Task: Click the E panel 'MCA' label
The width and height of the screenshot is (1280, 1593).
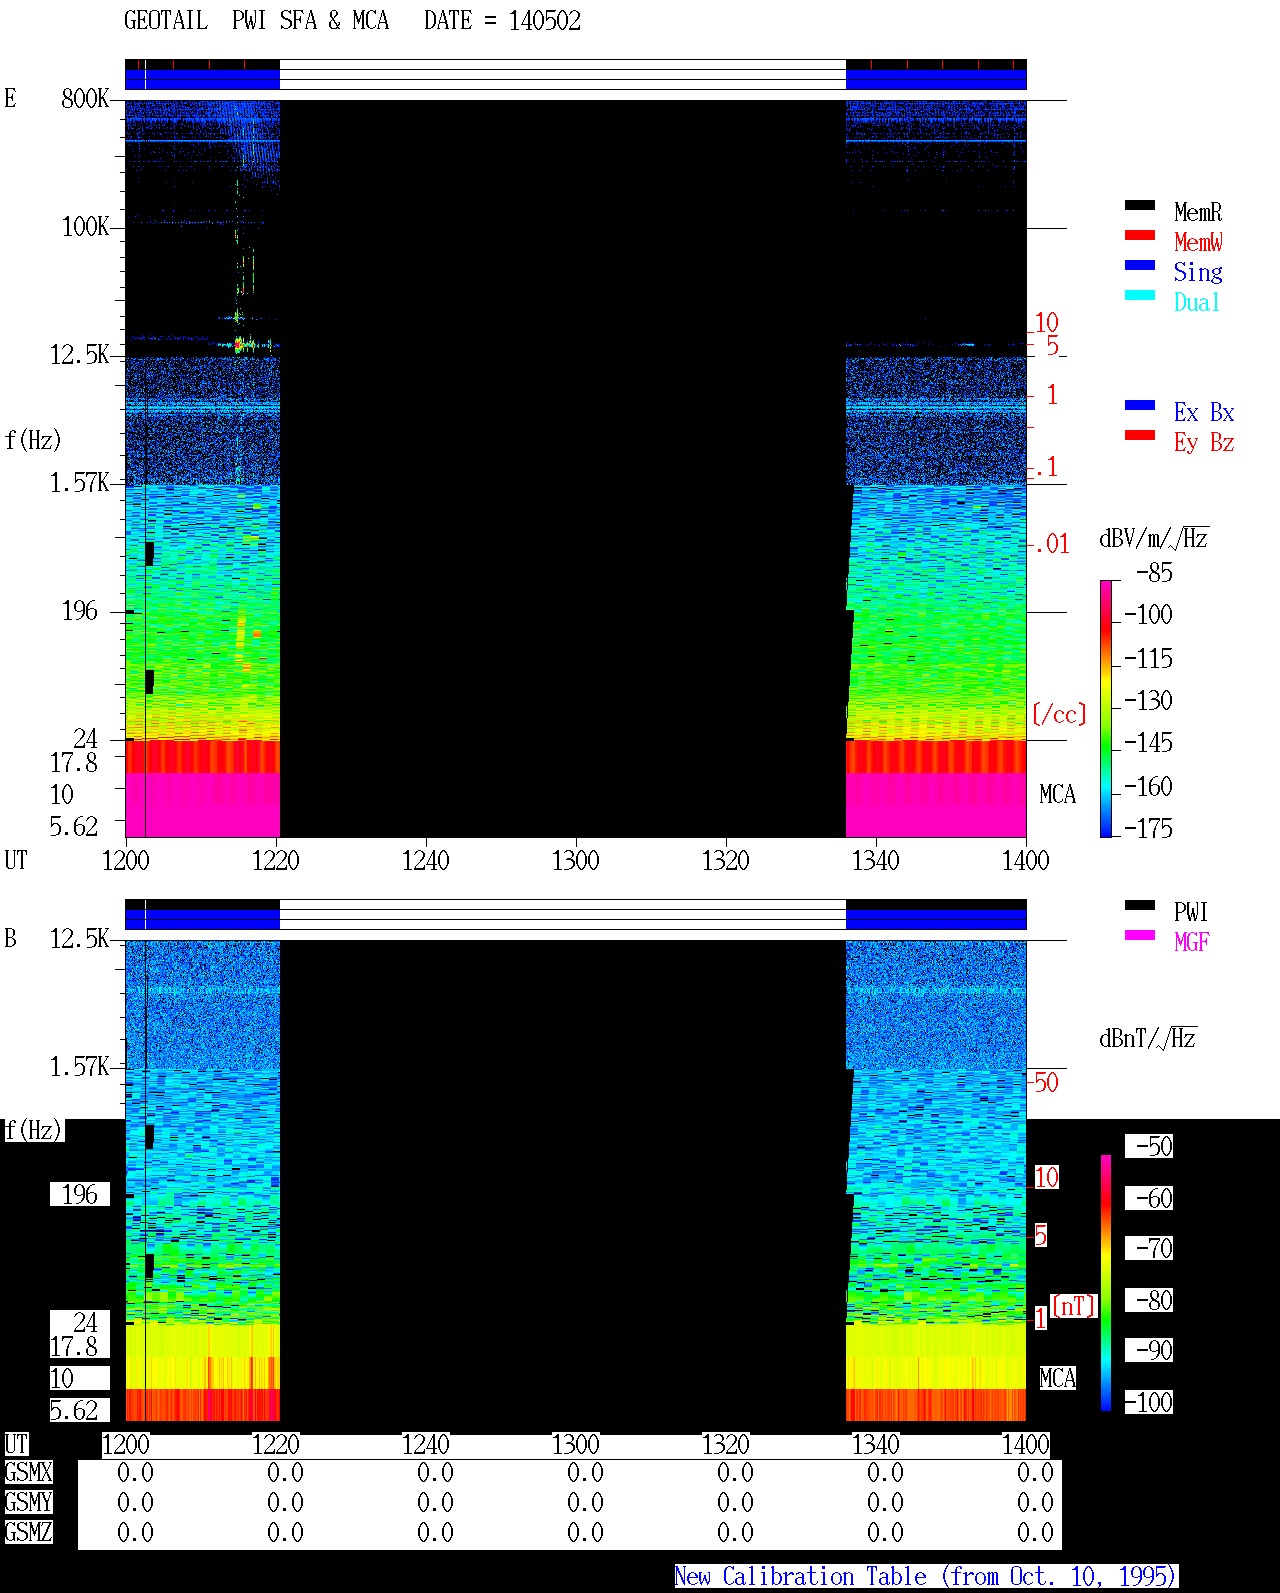Action: pyautogui.click(x=1057, y=795)
